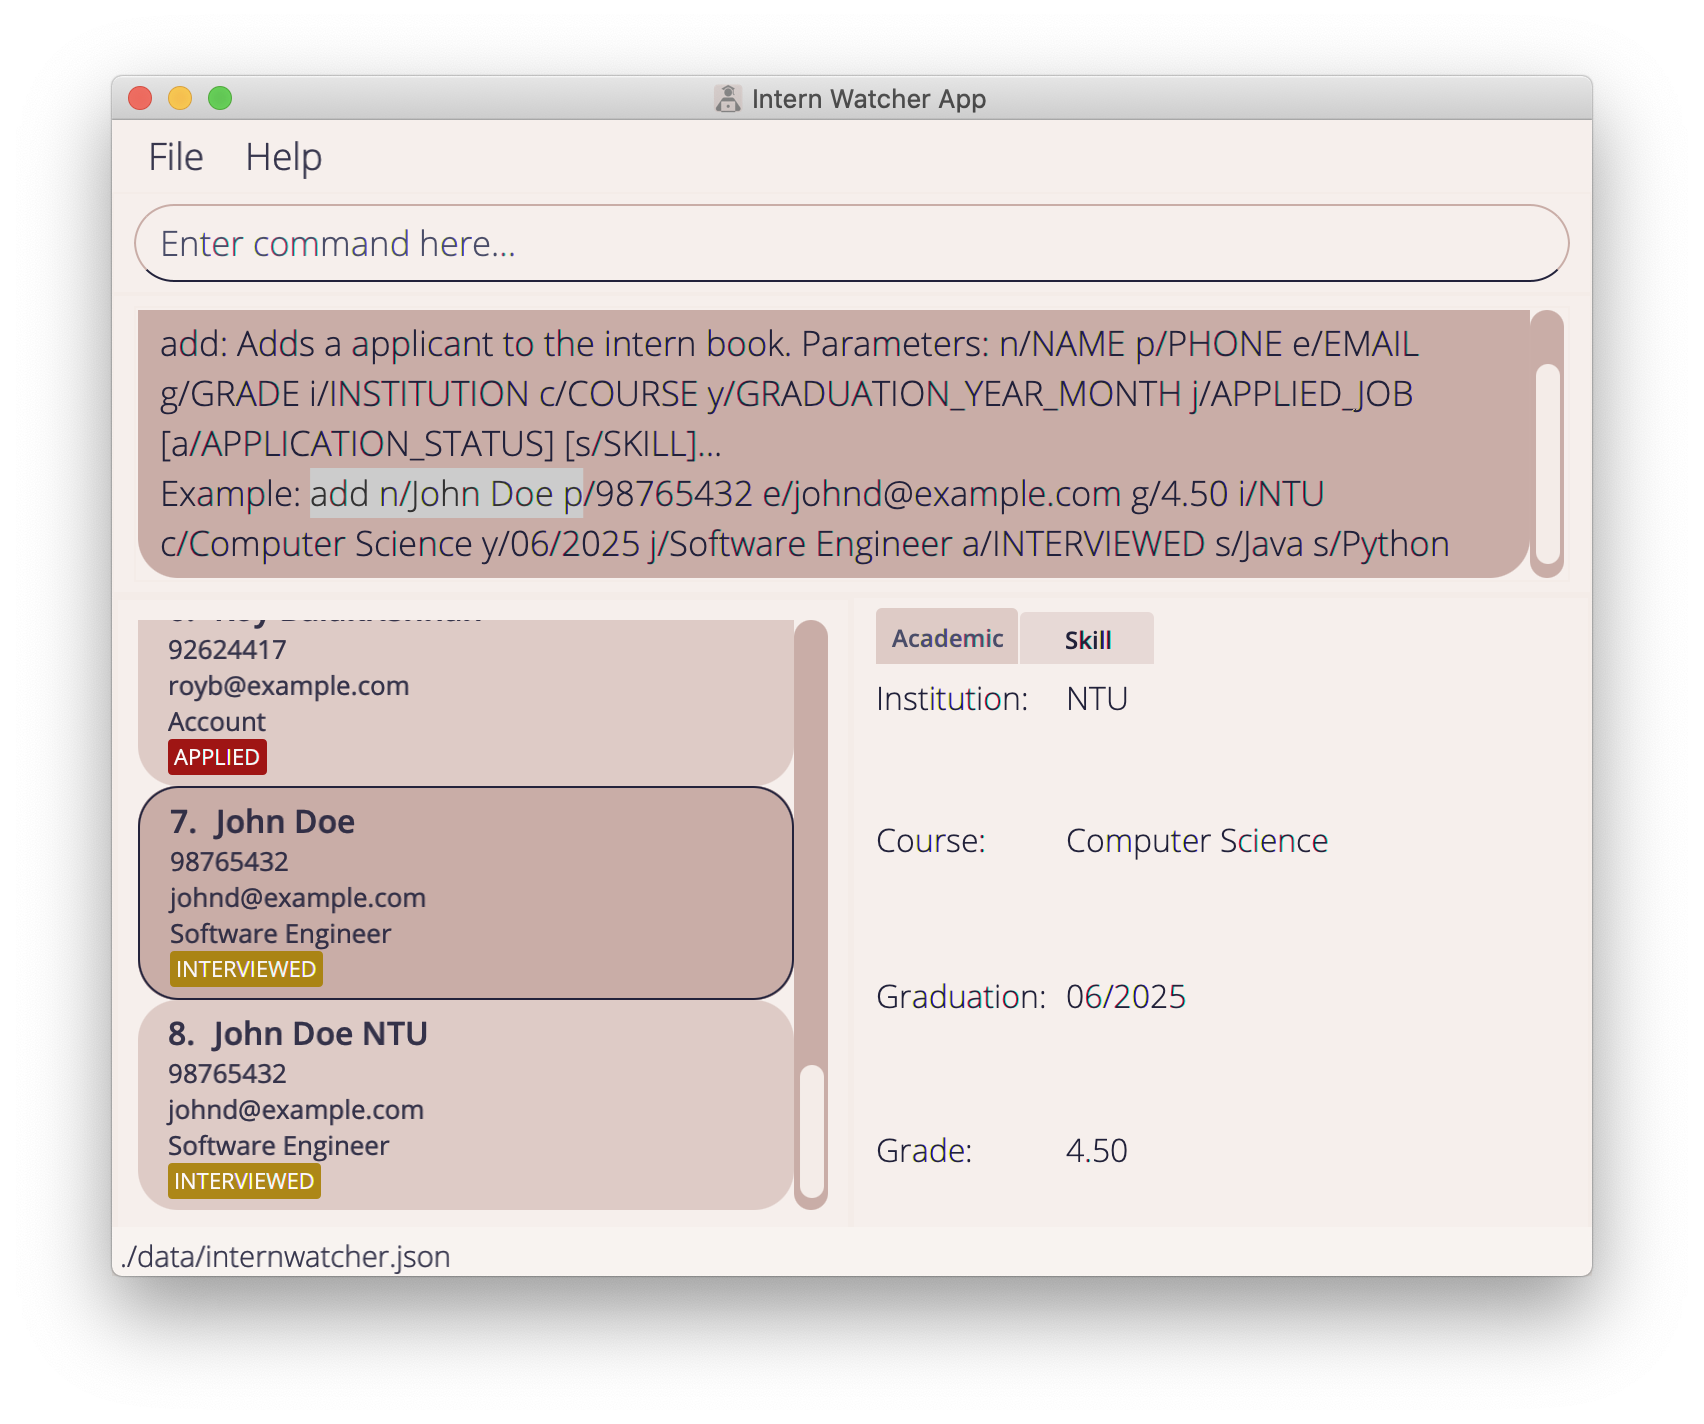
Task: Click the highlighted 'add n/John Doe' example text
Action: [x=446, y=493]
